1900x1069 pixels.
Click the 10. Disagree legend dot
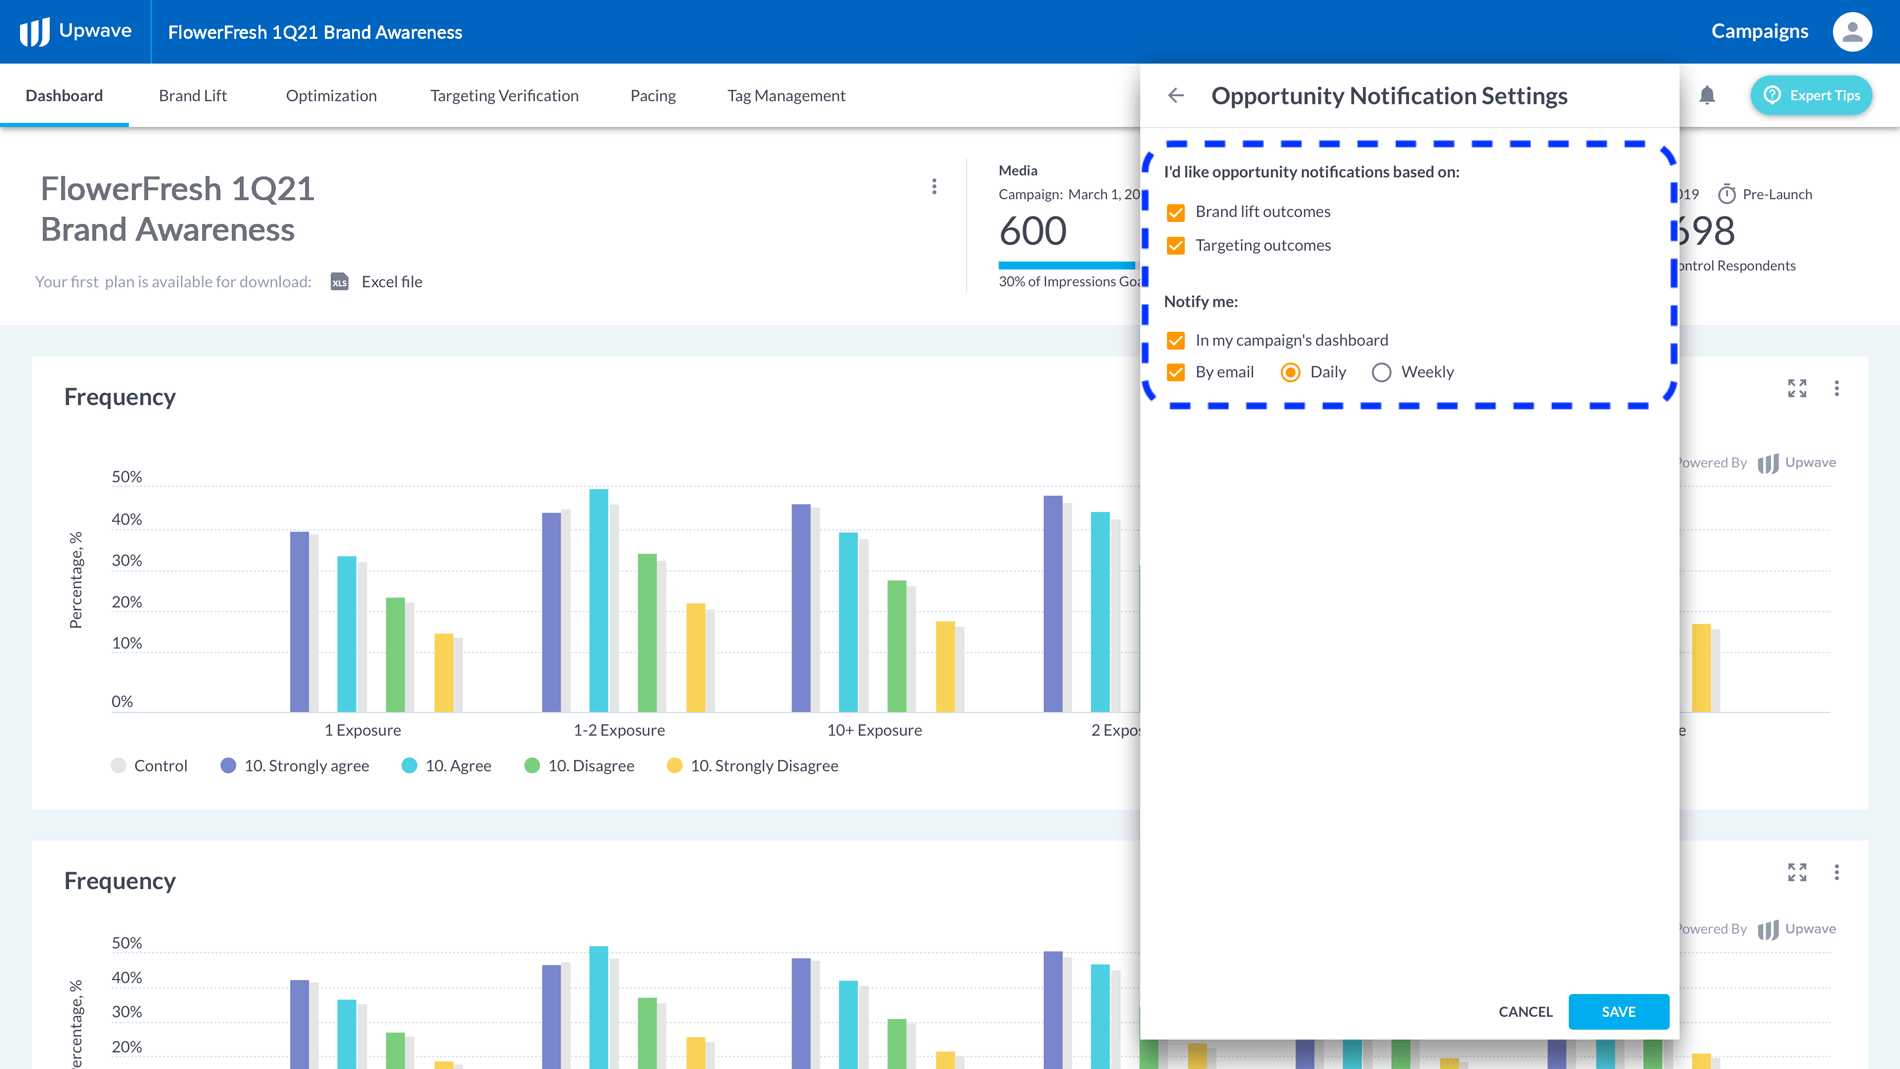532,766
